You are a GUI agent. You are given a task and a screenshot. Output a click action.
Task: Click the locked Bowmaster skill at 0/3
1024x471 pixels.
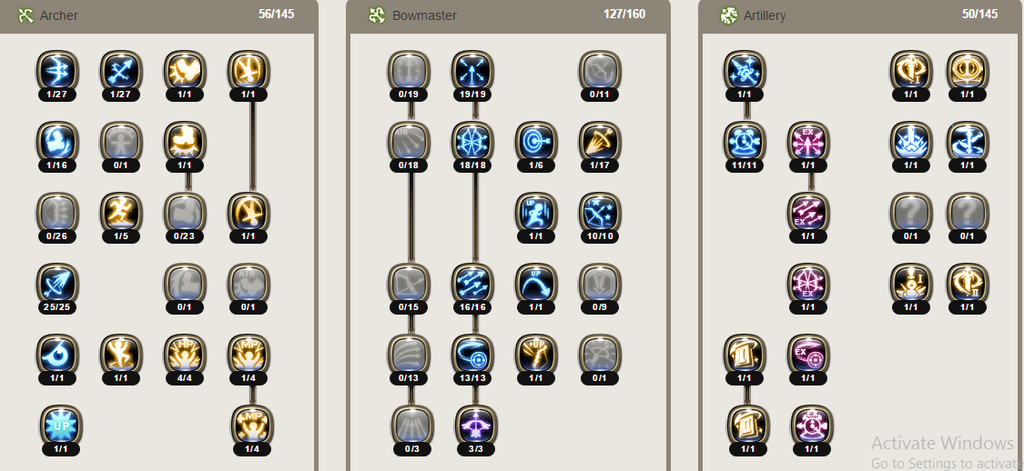(413, 425)
